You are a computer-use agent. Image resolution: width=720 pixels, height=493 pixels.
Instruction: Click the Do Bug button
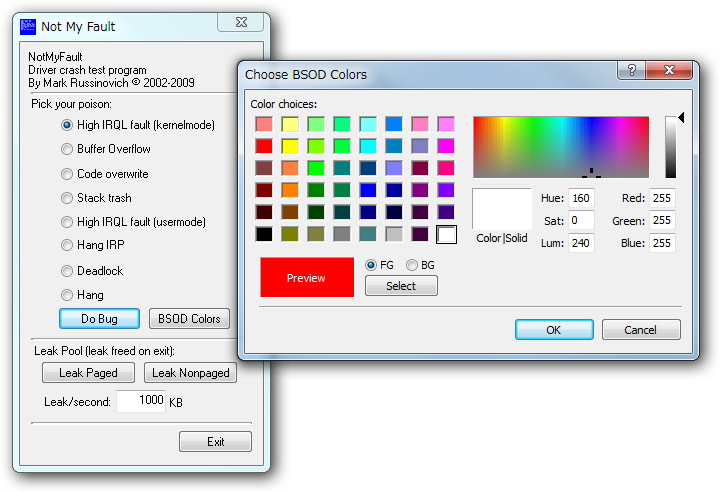click(x=99, y=319)
